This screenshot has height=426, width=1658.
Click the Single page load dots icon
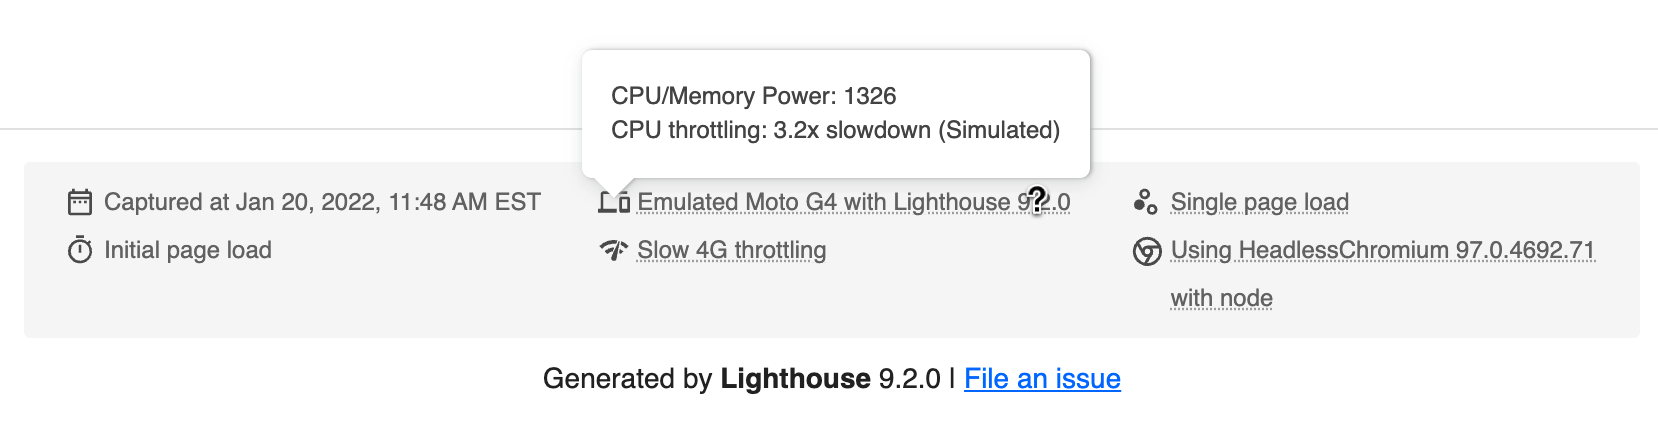point(1146,202)
